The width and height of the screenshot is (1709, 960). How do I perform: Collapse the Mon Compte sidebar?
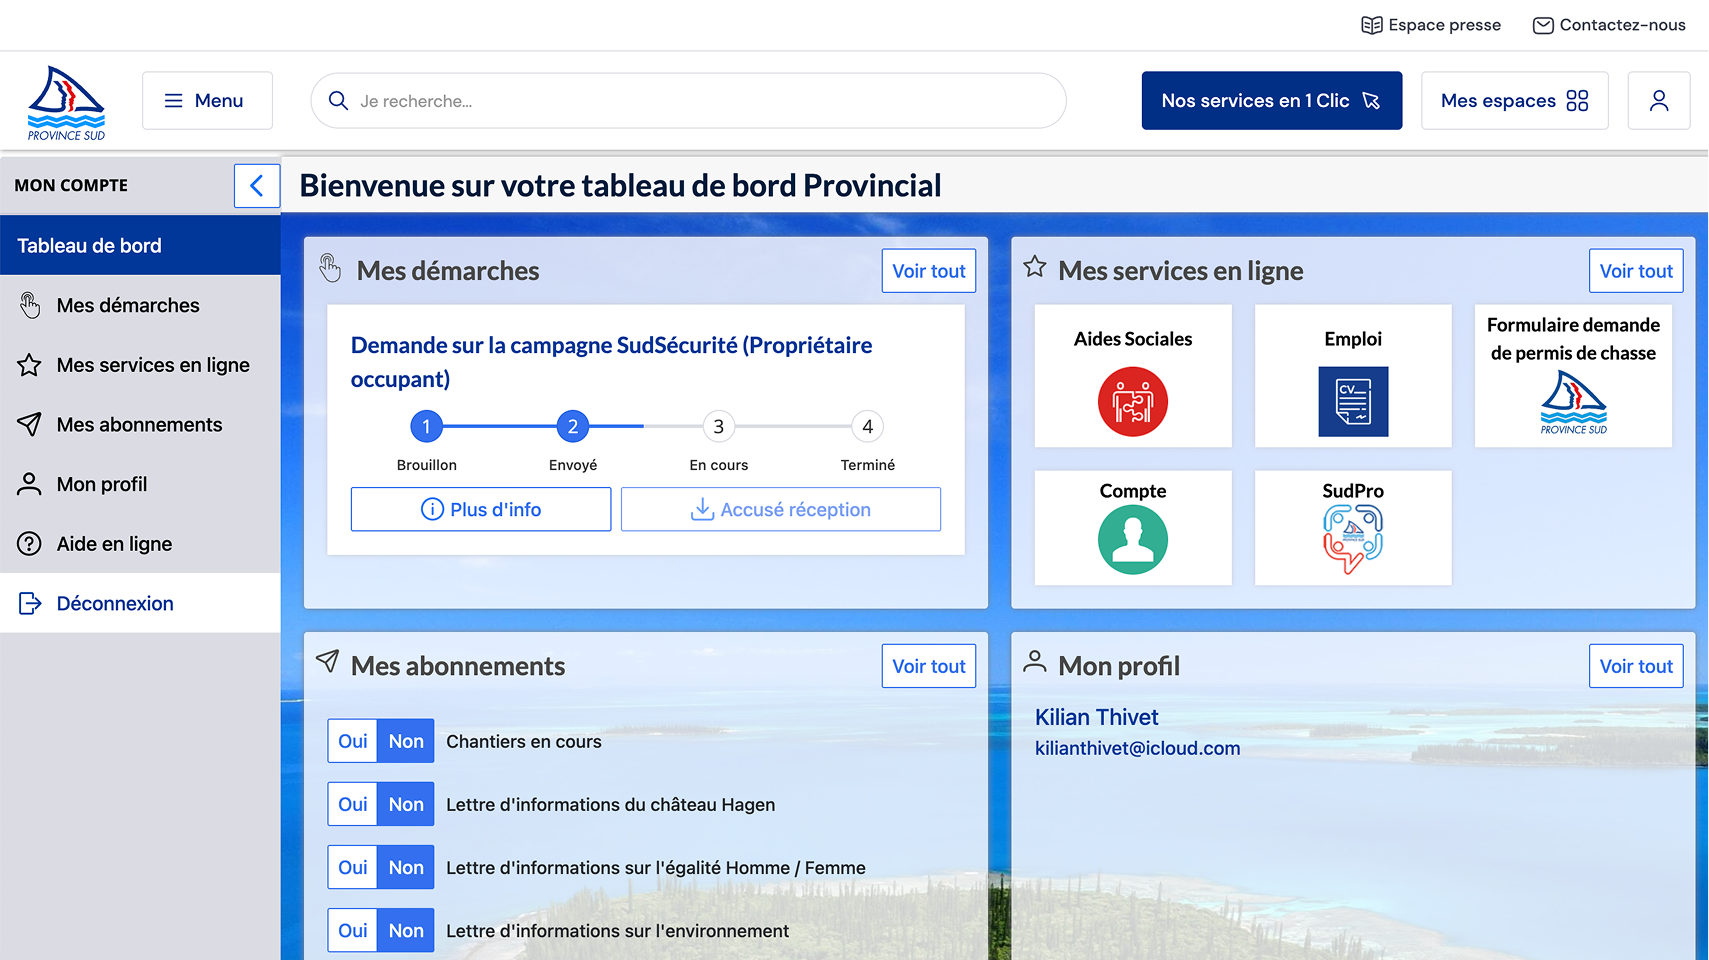coord(257,186)
